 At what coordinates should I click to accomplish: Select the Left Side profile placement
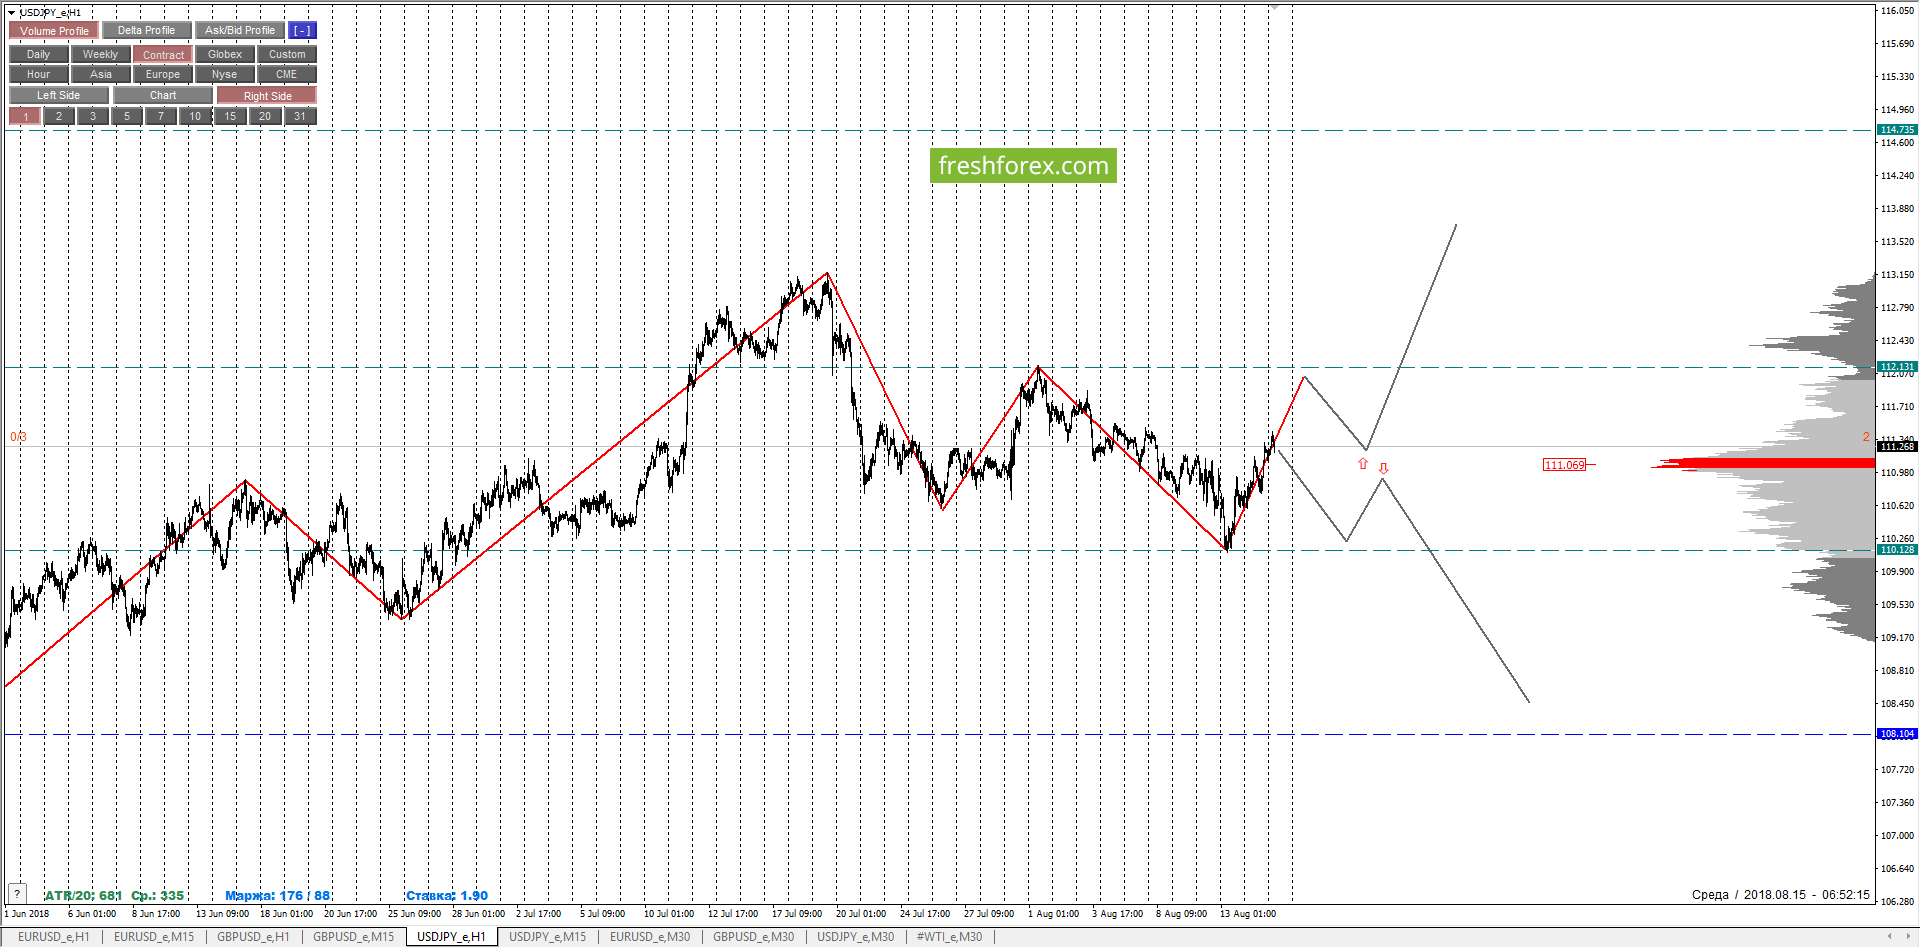click(59, 96)
